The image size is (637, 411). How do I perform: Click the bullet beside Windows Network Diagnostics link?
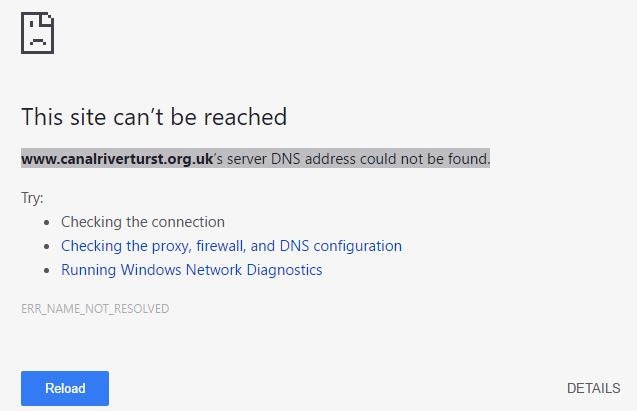(46, 270)
